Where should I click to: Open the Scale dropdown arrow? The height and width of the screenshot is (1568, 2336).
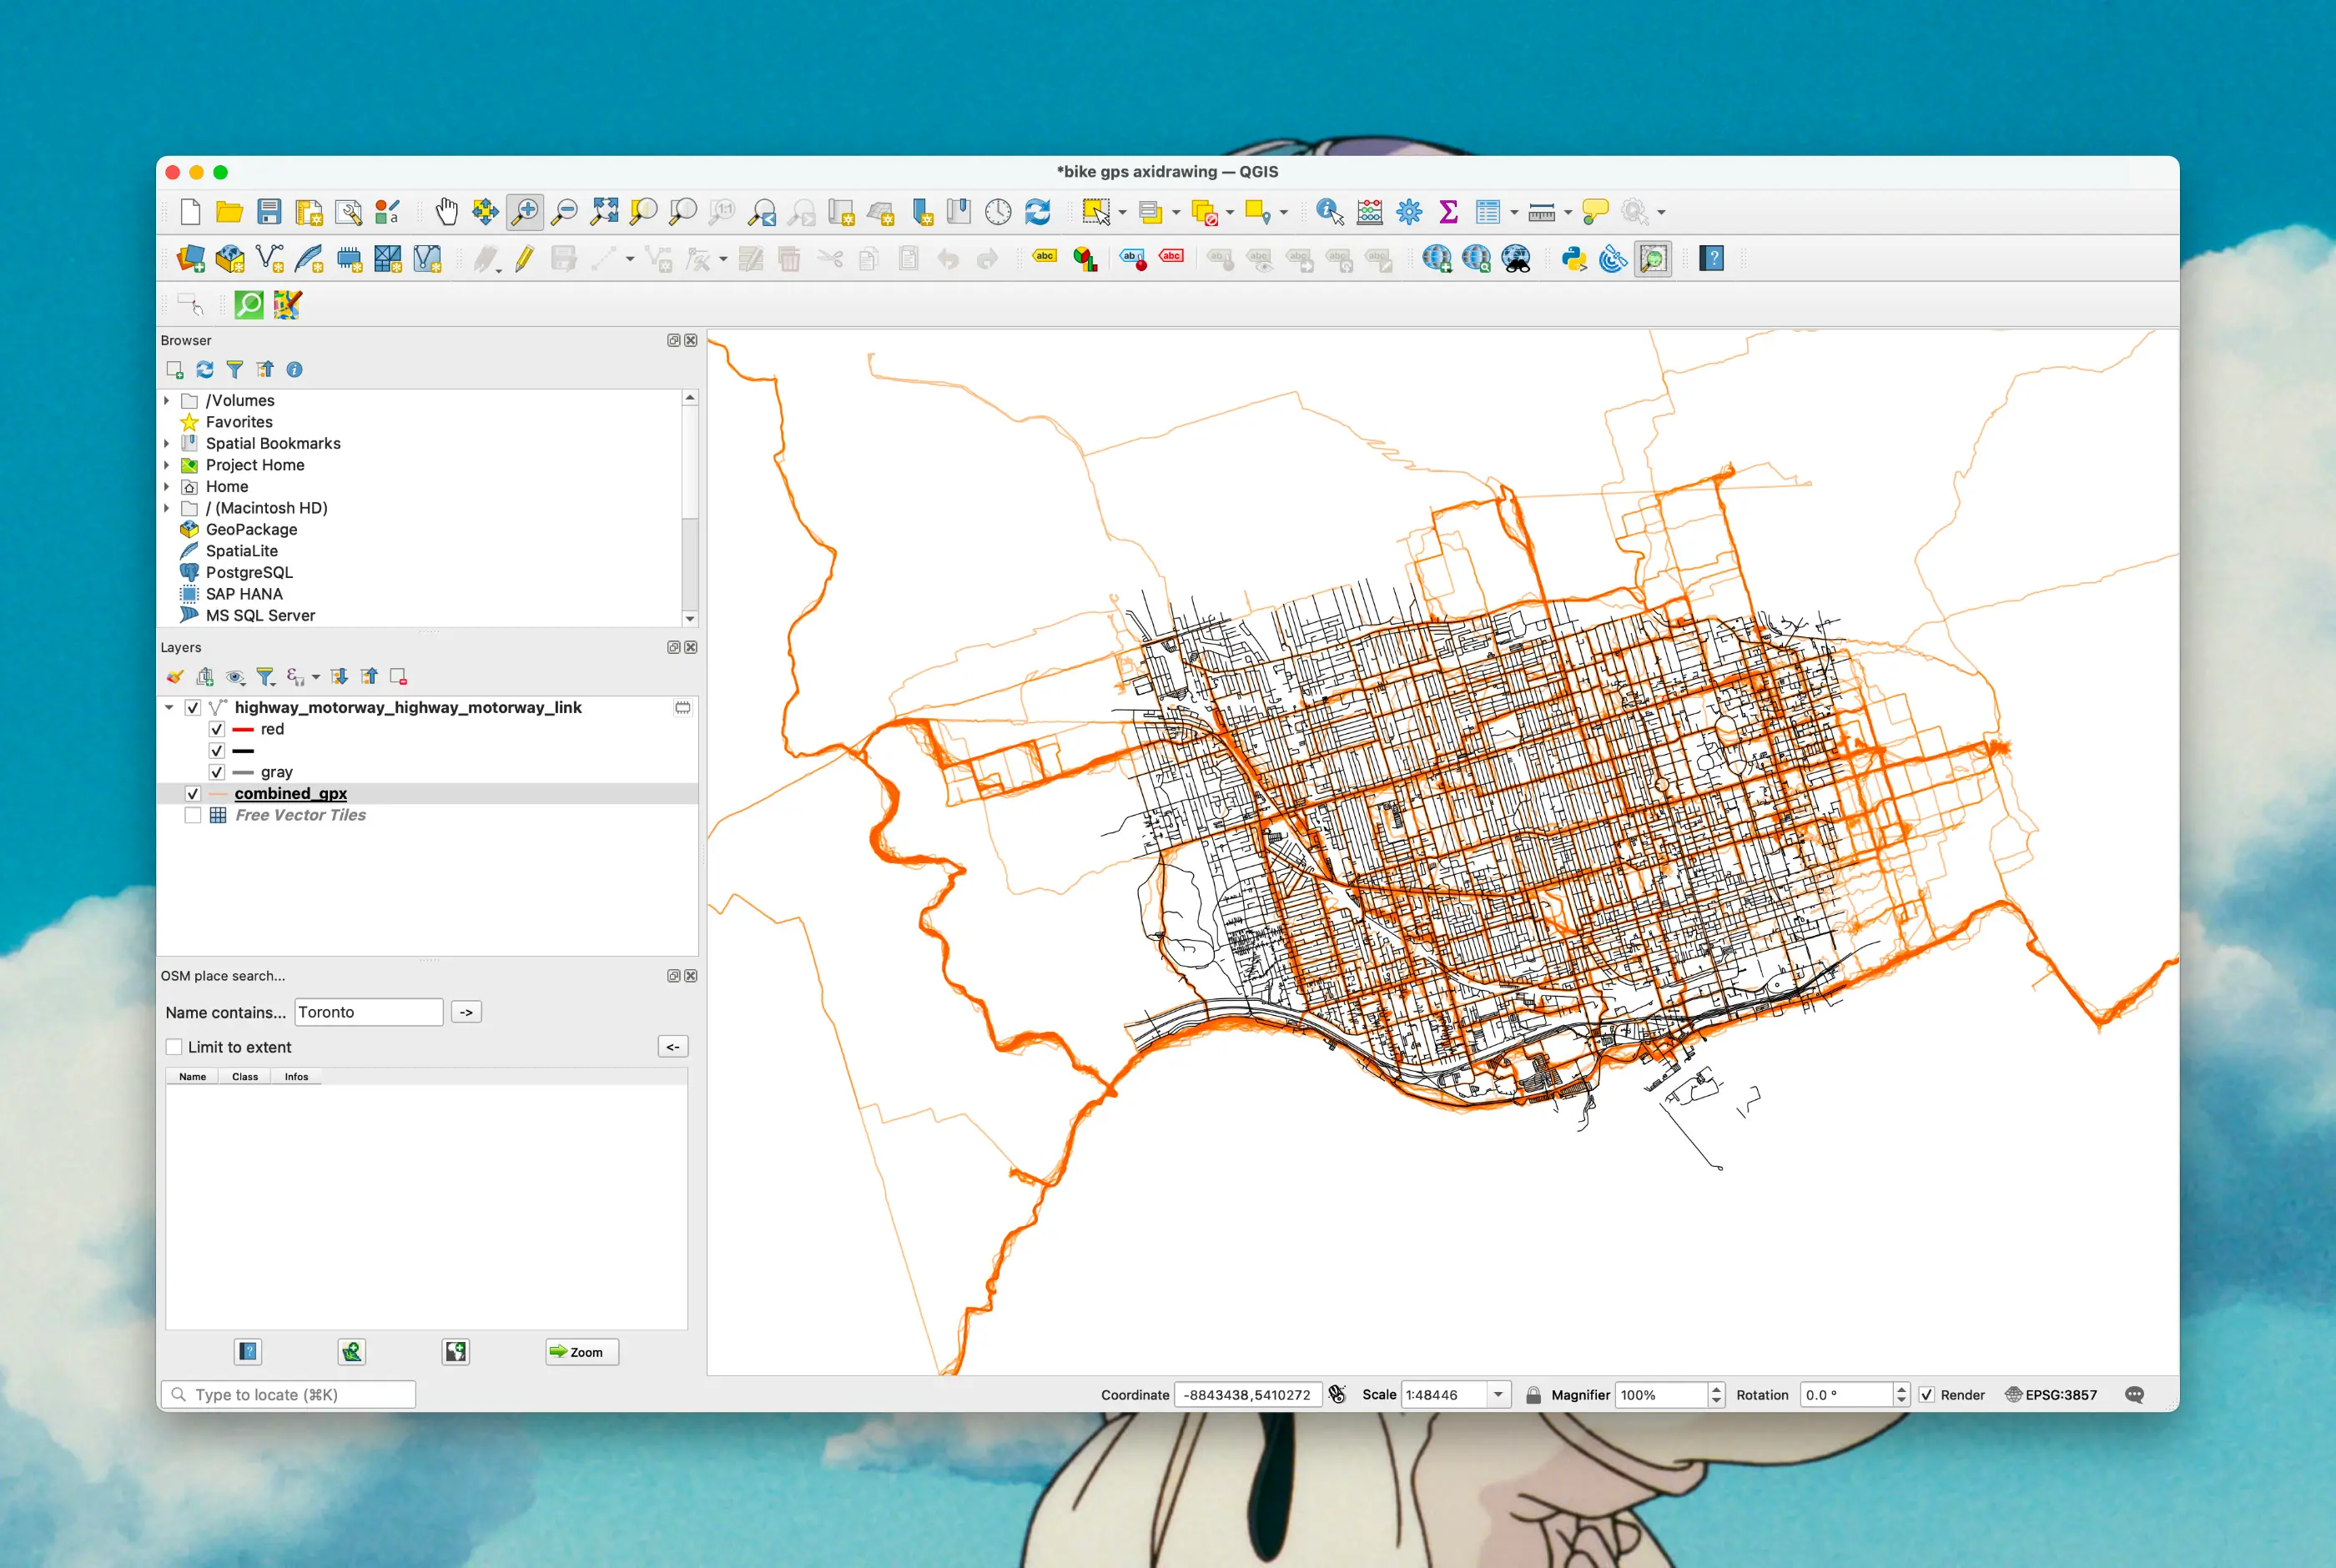[x=1498, y=1395]
